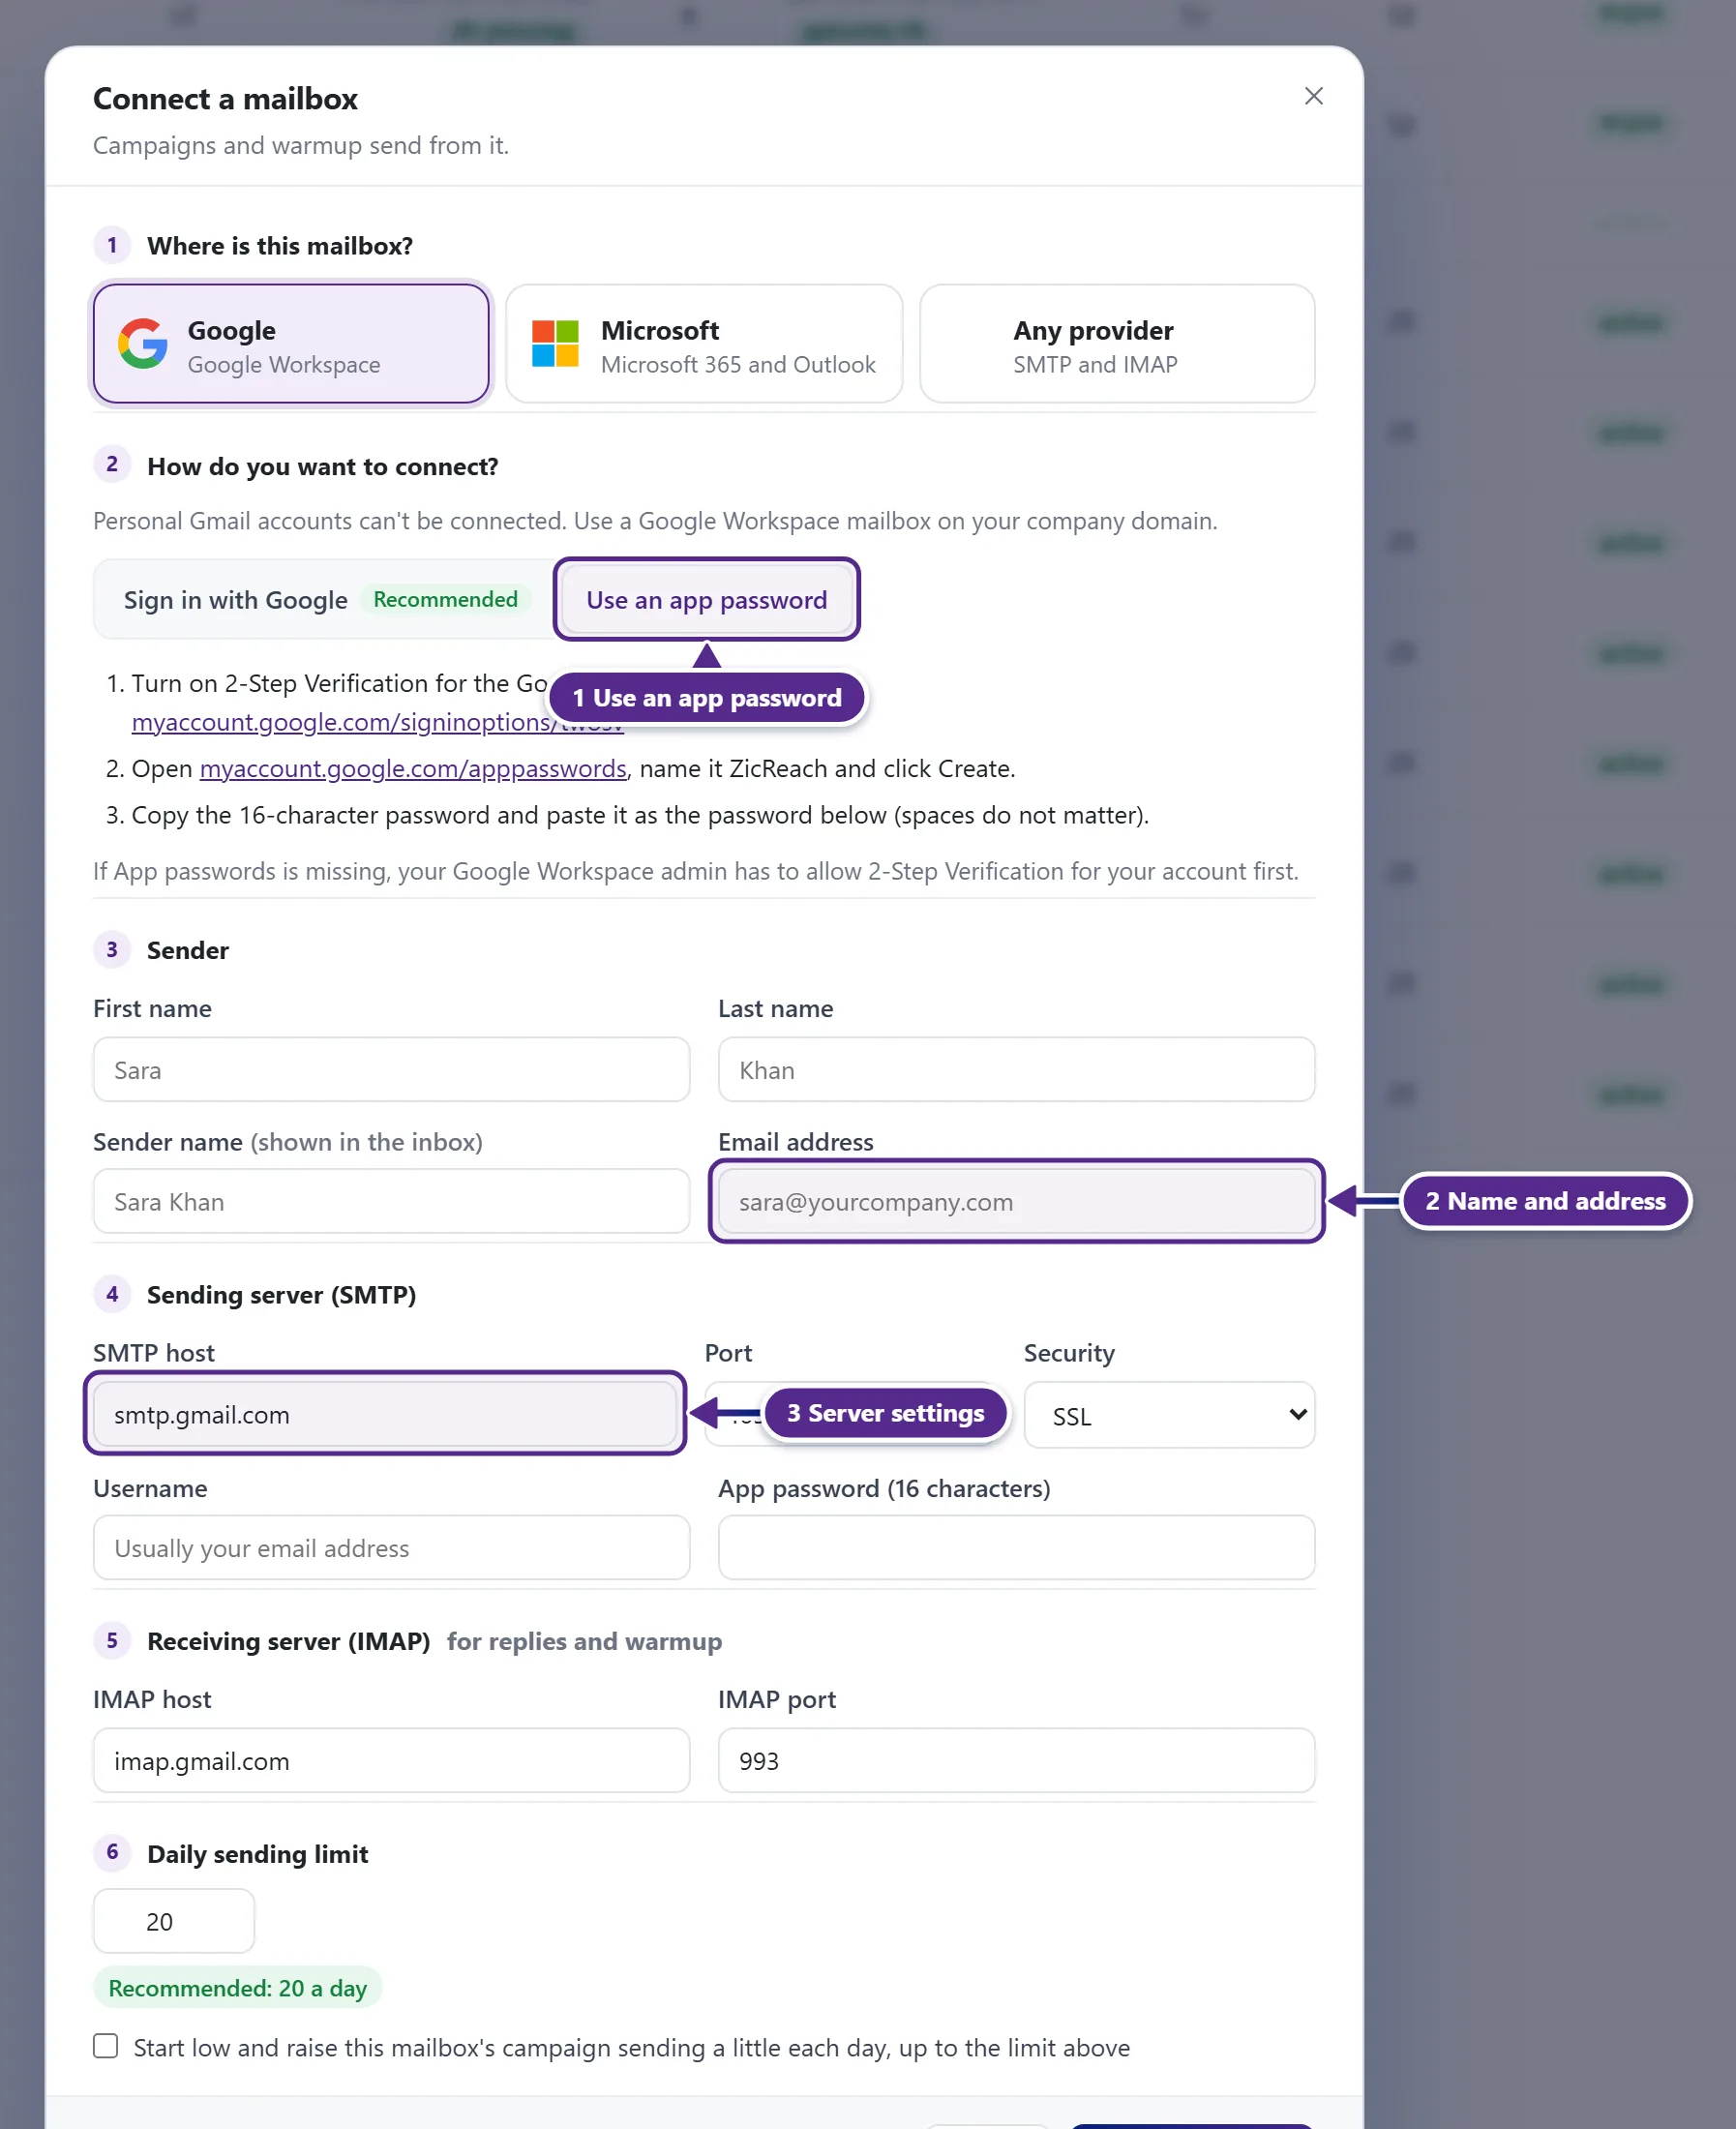Close the Connect a mailbox dialog
This screenshot has width=1736, height=2129.
[x=1313, y=96]
